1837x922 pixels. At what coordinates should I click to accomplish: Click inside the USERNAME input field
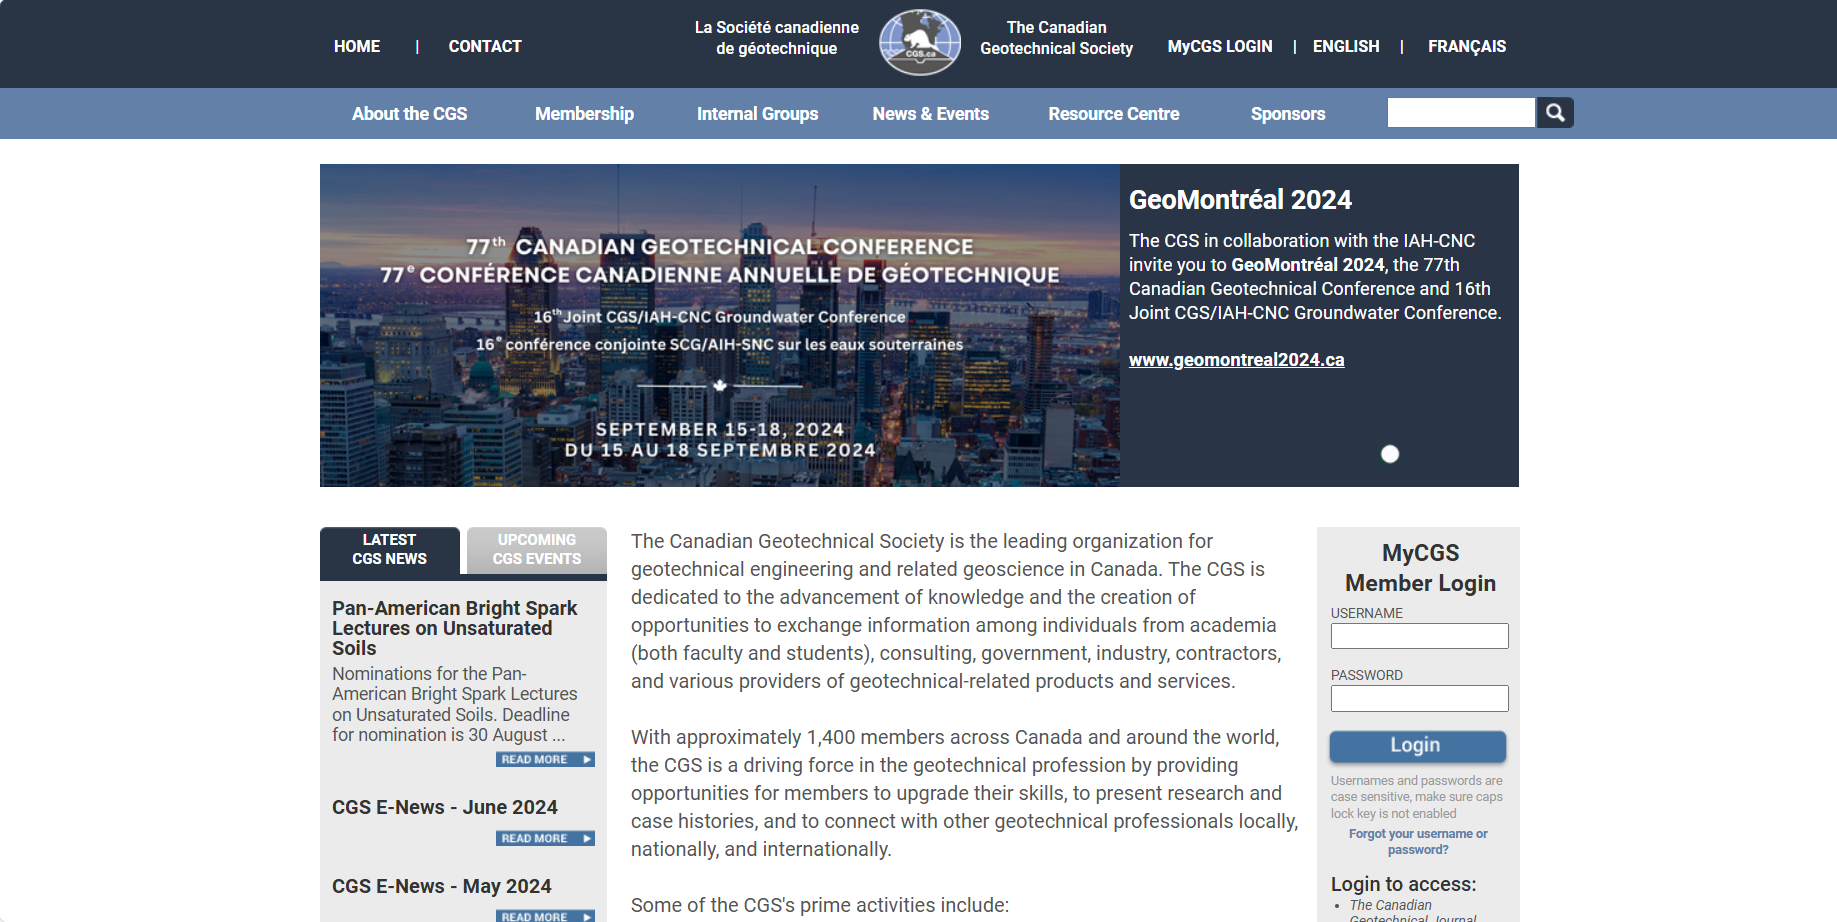point(1418,635)
